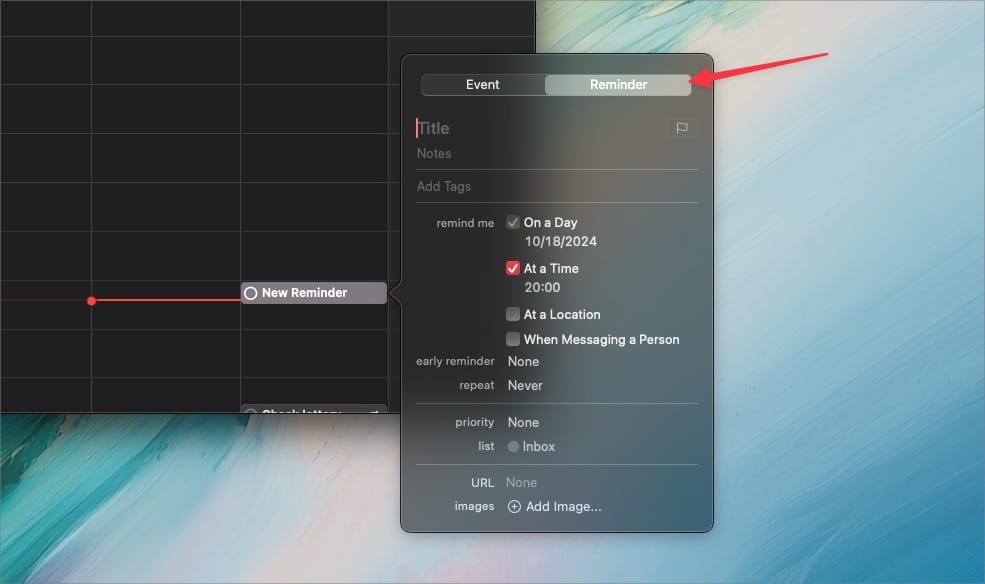Click the Inbox list color dot

coord(511,447)
